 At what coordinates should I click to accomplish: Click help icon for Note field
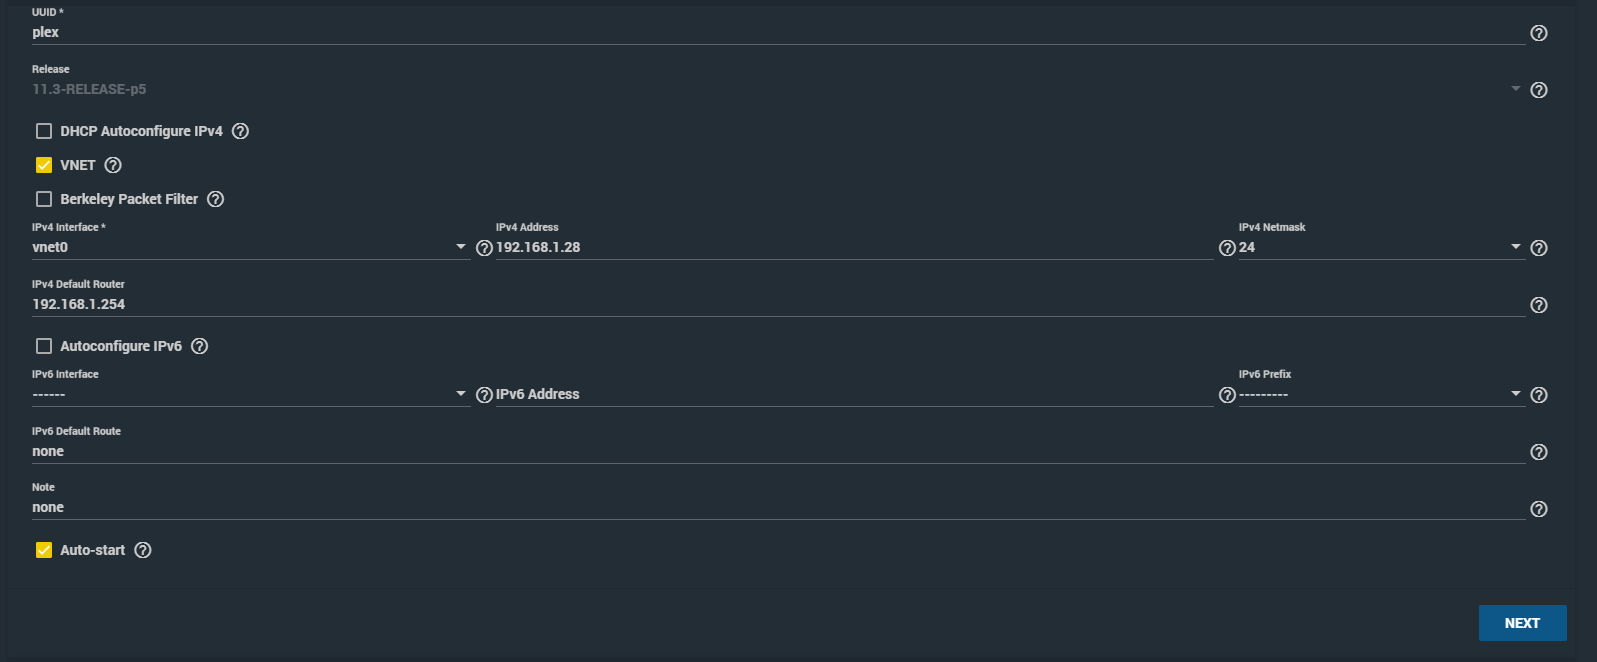pyautogui.click(x=1539, y=509)
